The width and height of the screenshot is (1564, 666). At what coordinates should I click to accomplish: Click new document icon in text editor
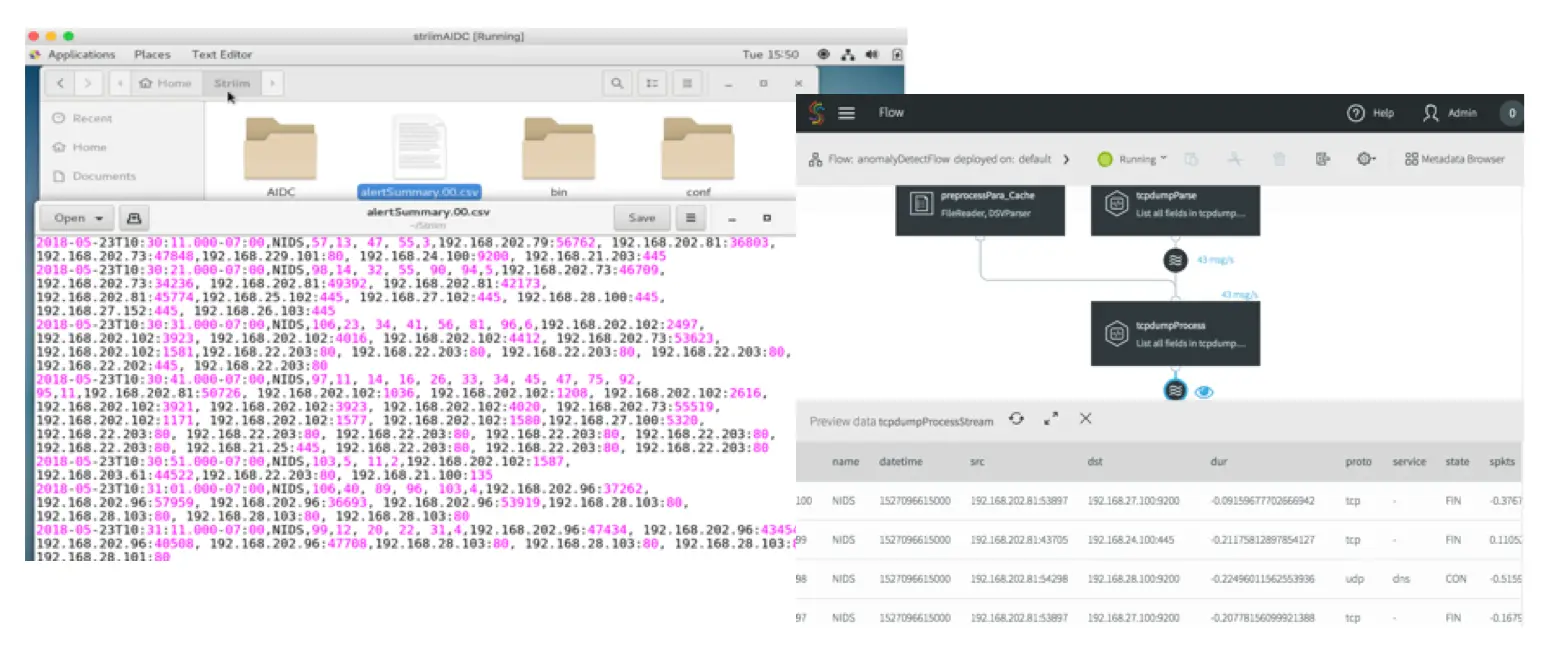tap(132, 218)
